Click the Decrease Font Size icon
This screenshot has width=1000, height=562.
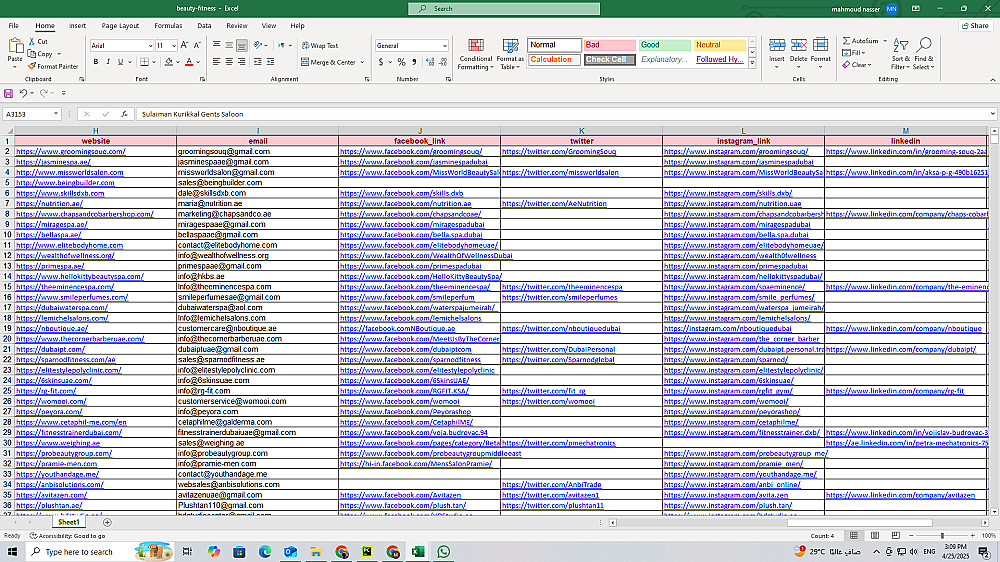click(x=197, y=45)
